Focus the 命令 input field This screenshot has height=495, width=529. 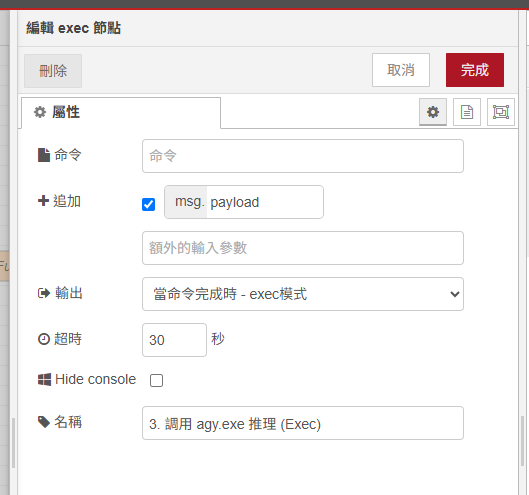pyautogui.click(x=303, y=156)
